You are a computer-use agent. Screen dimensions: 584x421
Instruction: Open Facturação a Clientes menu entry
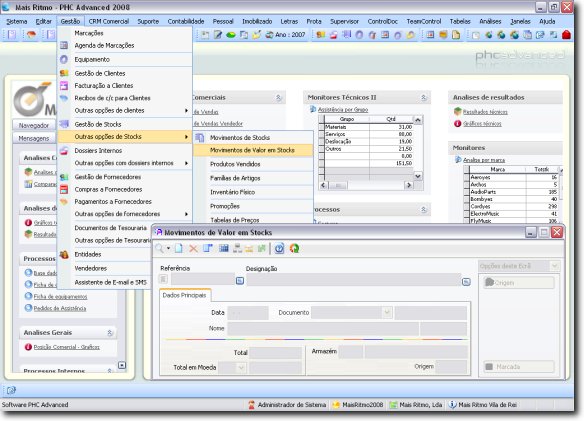125,86
